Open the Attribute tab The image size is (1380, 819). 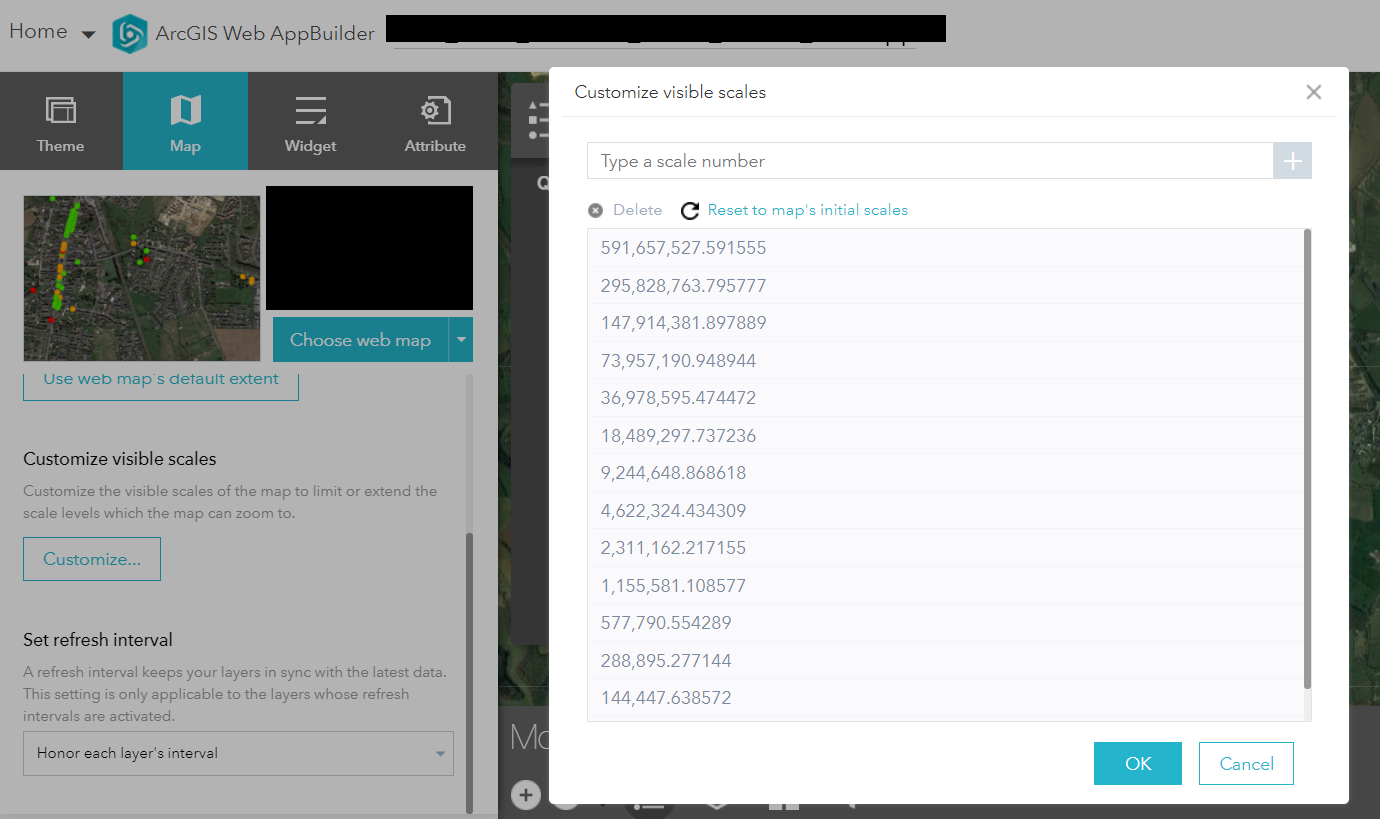click(434, 120)
